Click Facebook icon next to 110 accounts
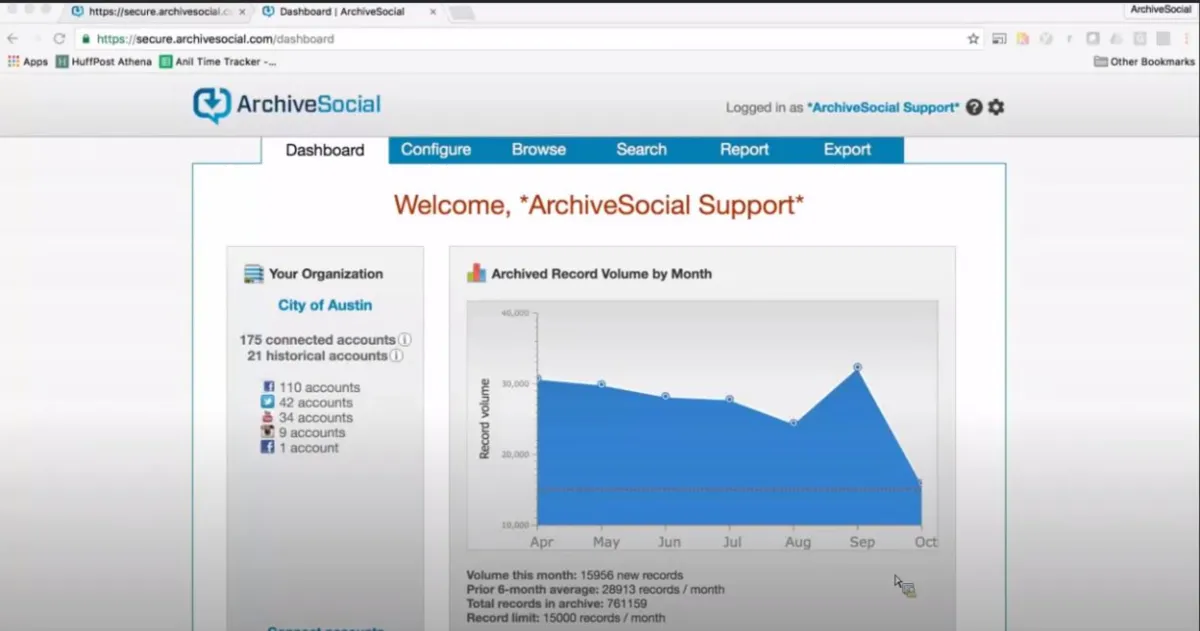 [x=267, y=387]
